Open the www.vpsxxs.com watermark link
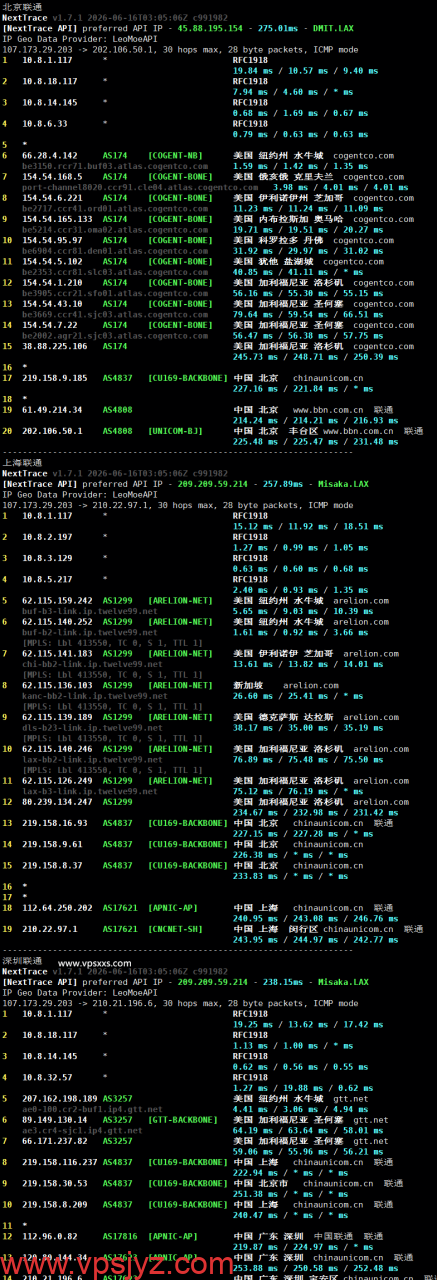The height and width of the screenshot is (1280, 437). click(x=95, y=964)
